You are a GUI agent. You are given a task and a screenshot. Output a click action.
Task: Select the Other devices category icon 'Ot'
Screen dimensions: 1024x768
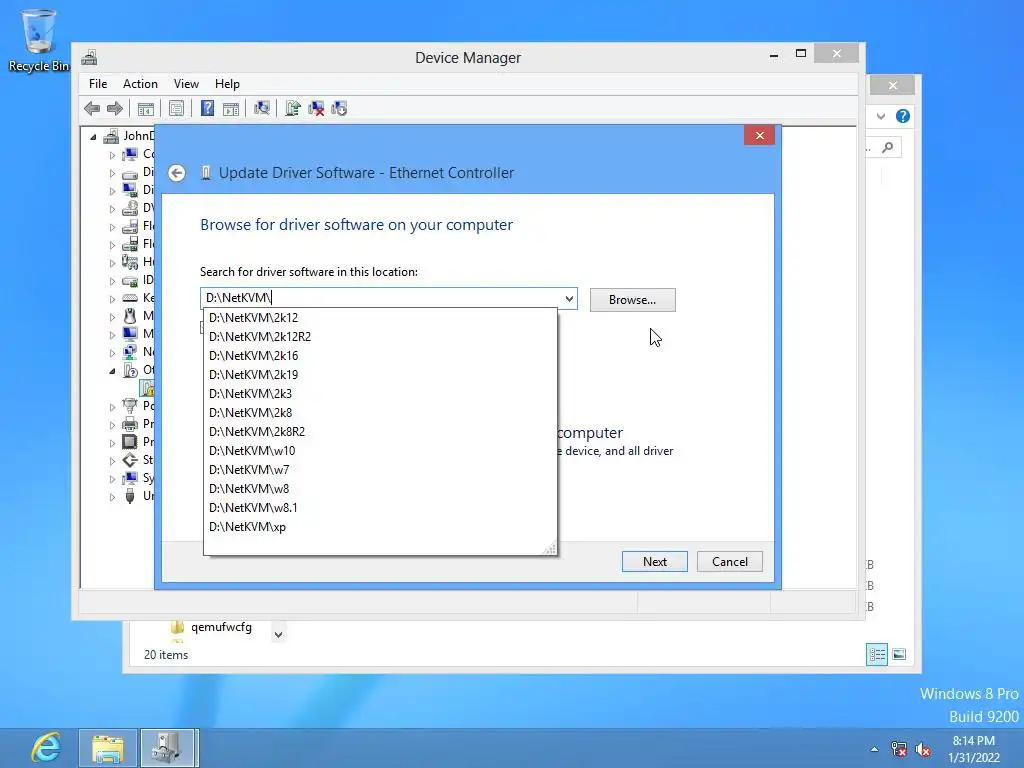pyautogui.click(x=130, y=370)
